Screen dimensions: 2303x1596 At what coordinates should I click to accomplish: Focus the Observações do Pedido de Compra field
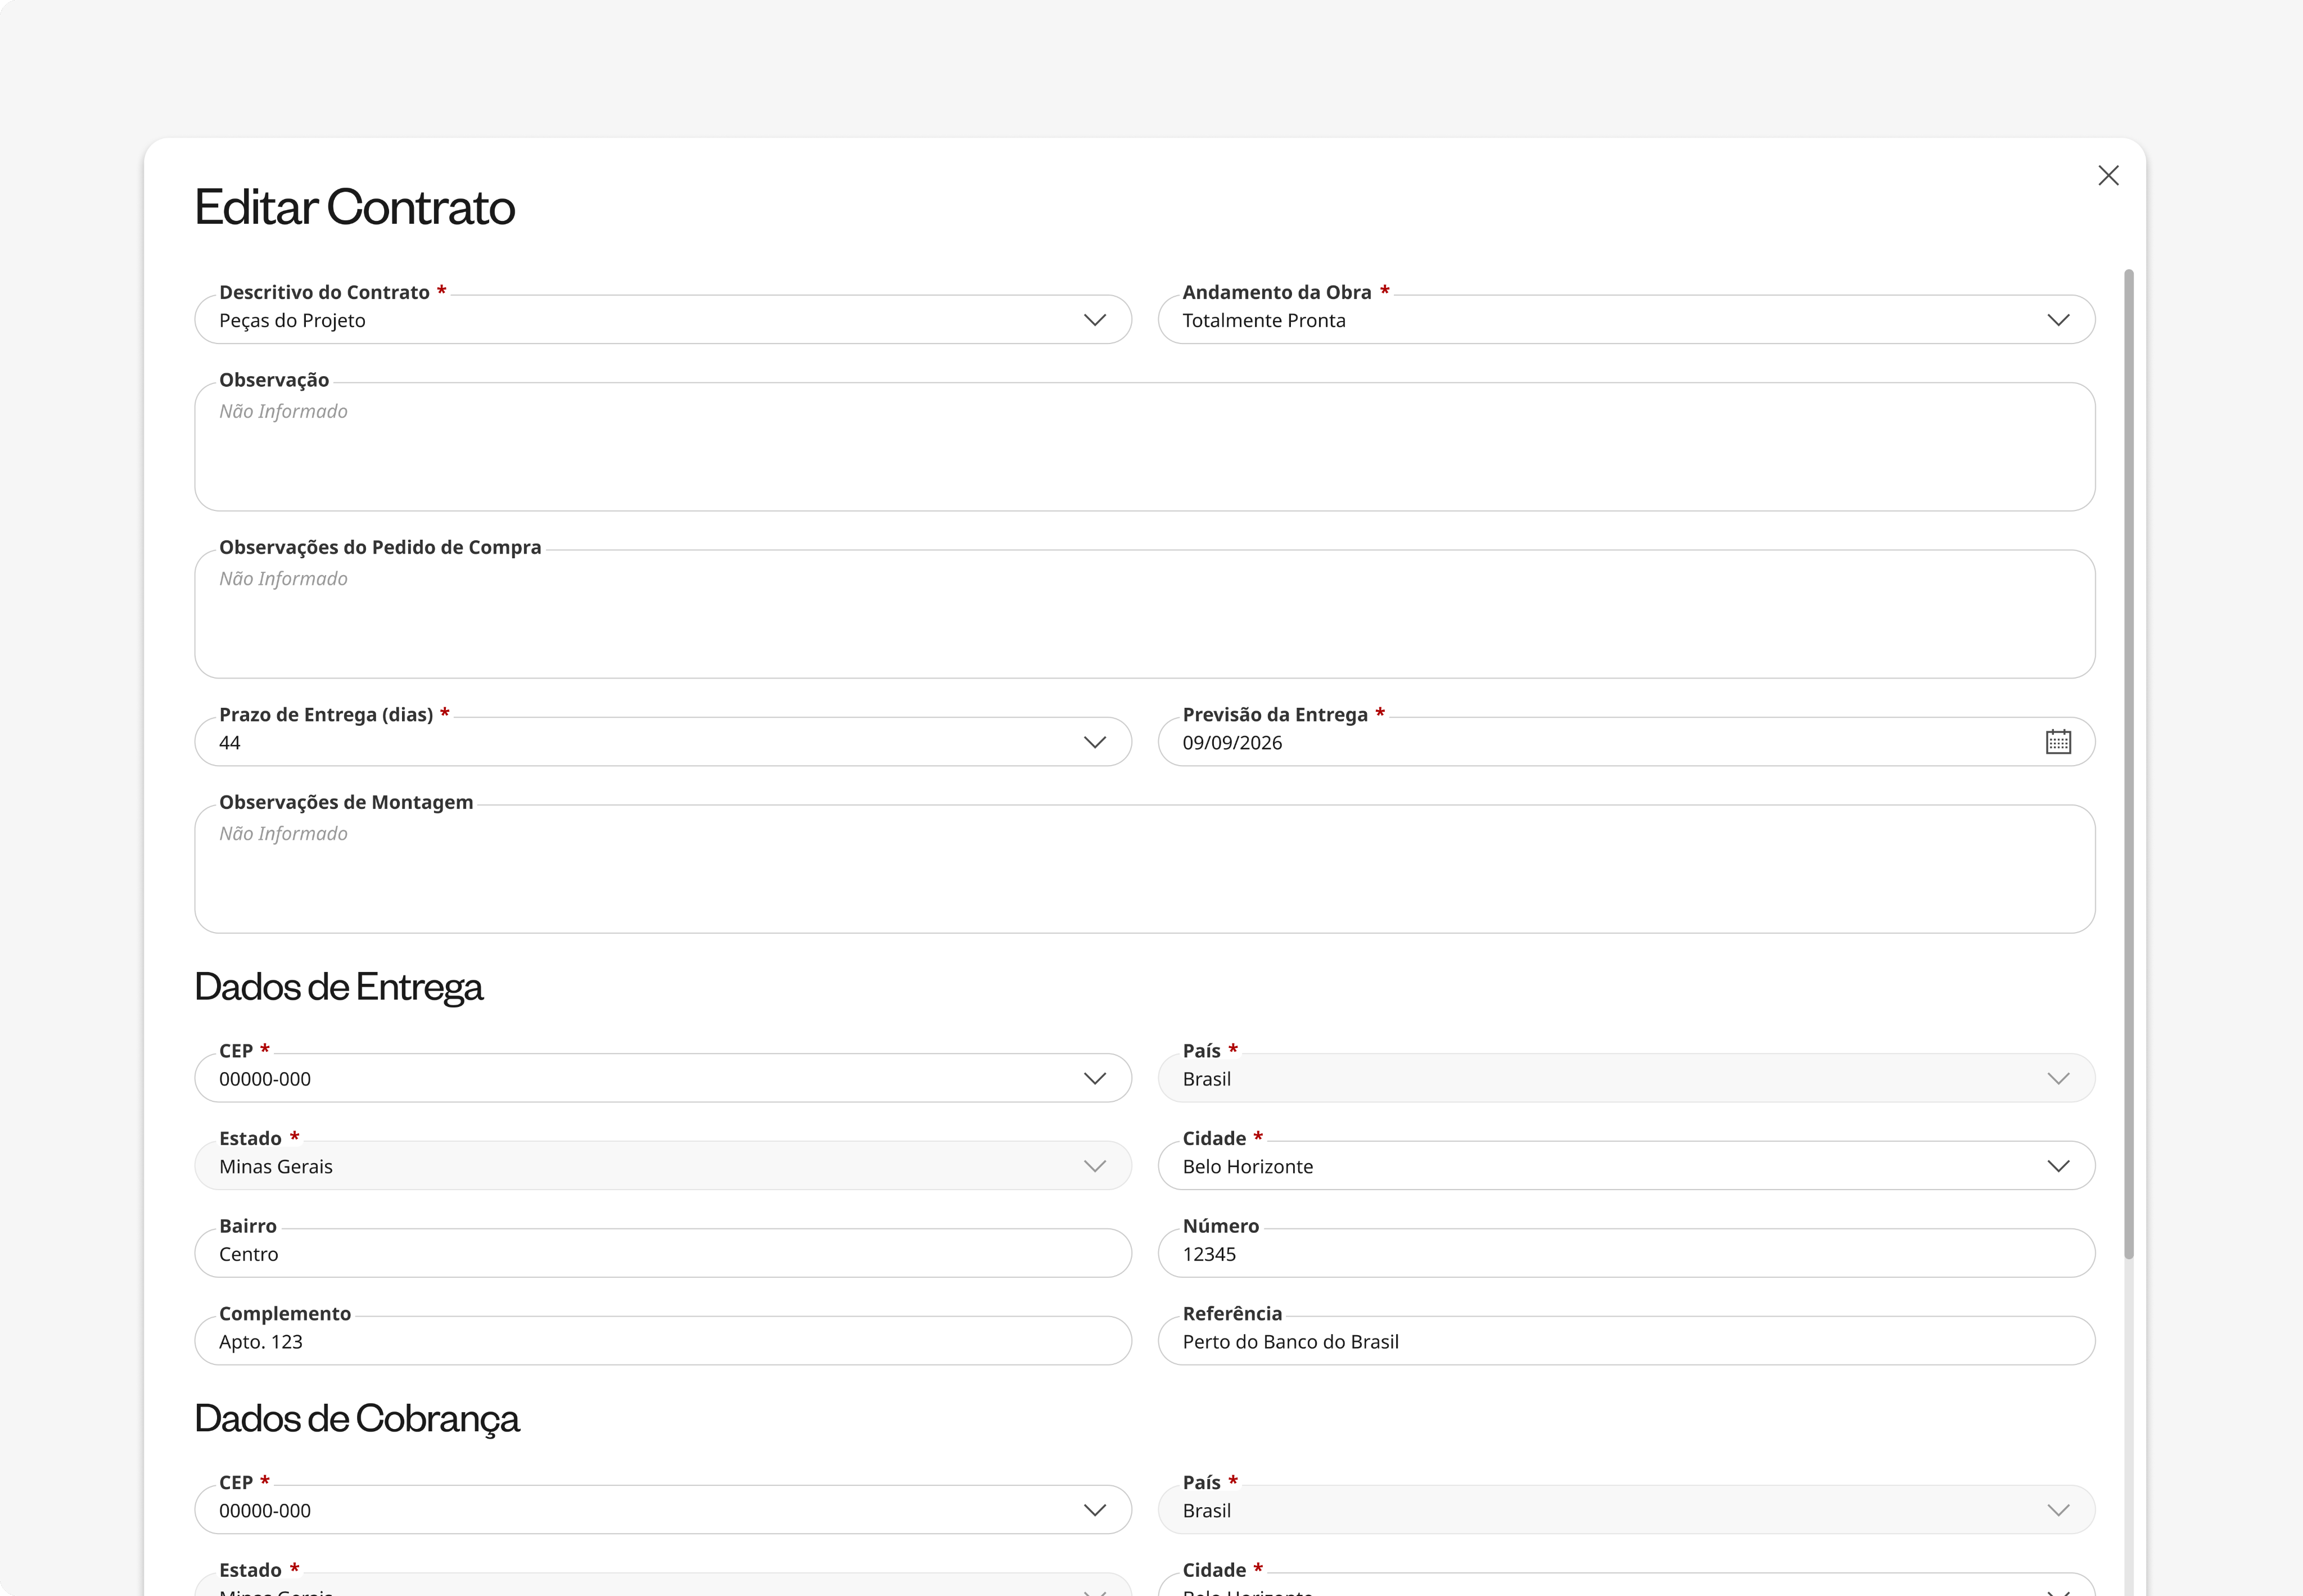click(x=1145, y=614)
